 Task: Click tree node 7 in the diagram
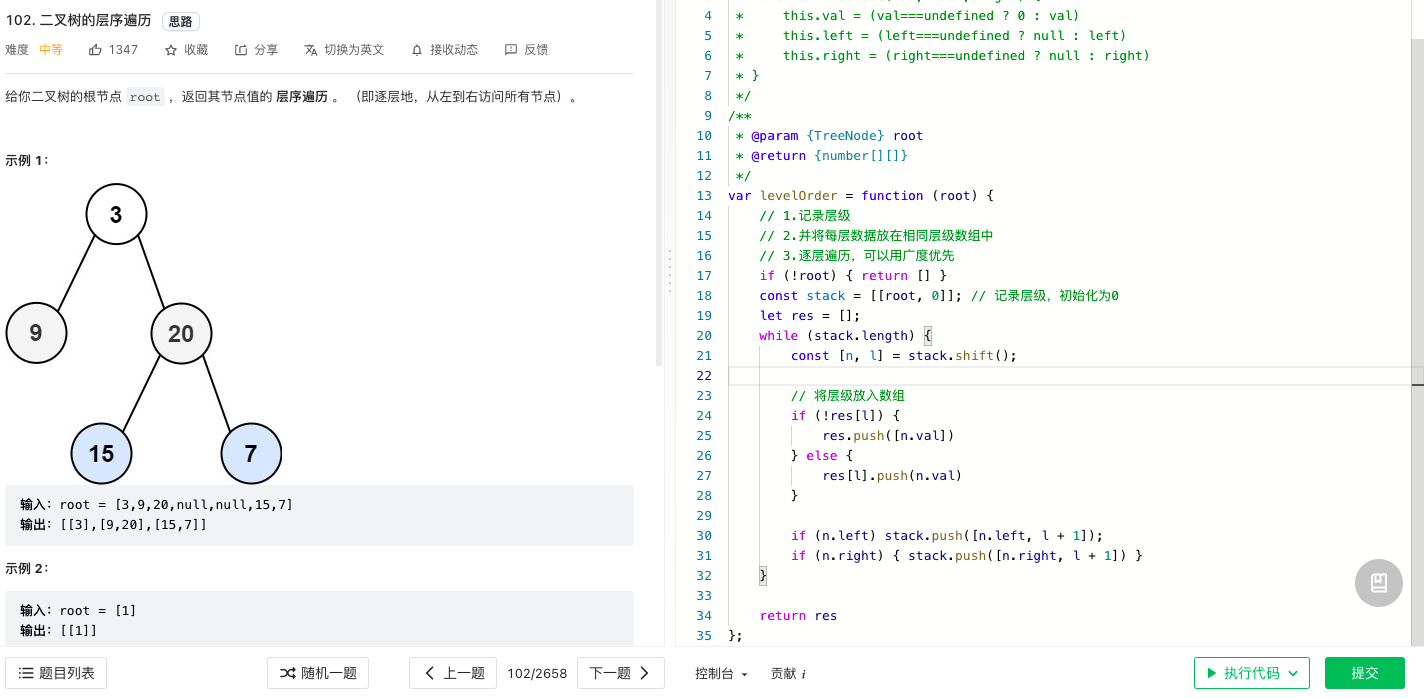click(x=251, y=454)
